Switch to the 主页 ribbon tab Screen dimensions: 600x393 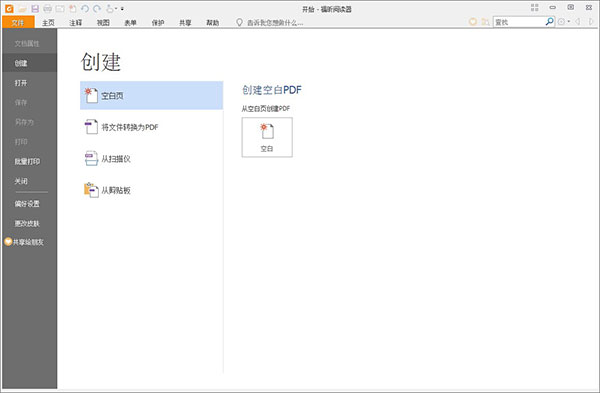[48, 23]
